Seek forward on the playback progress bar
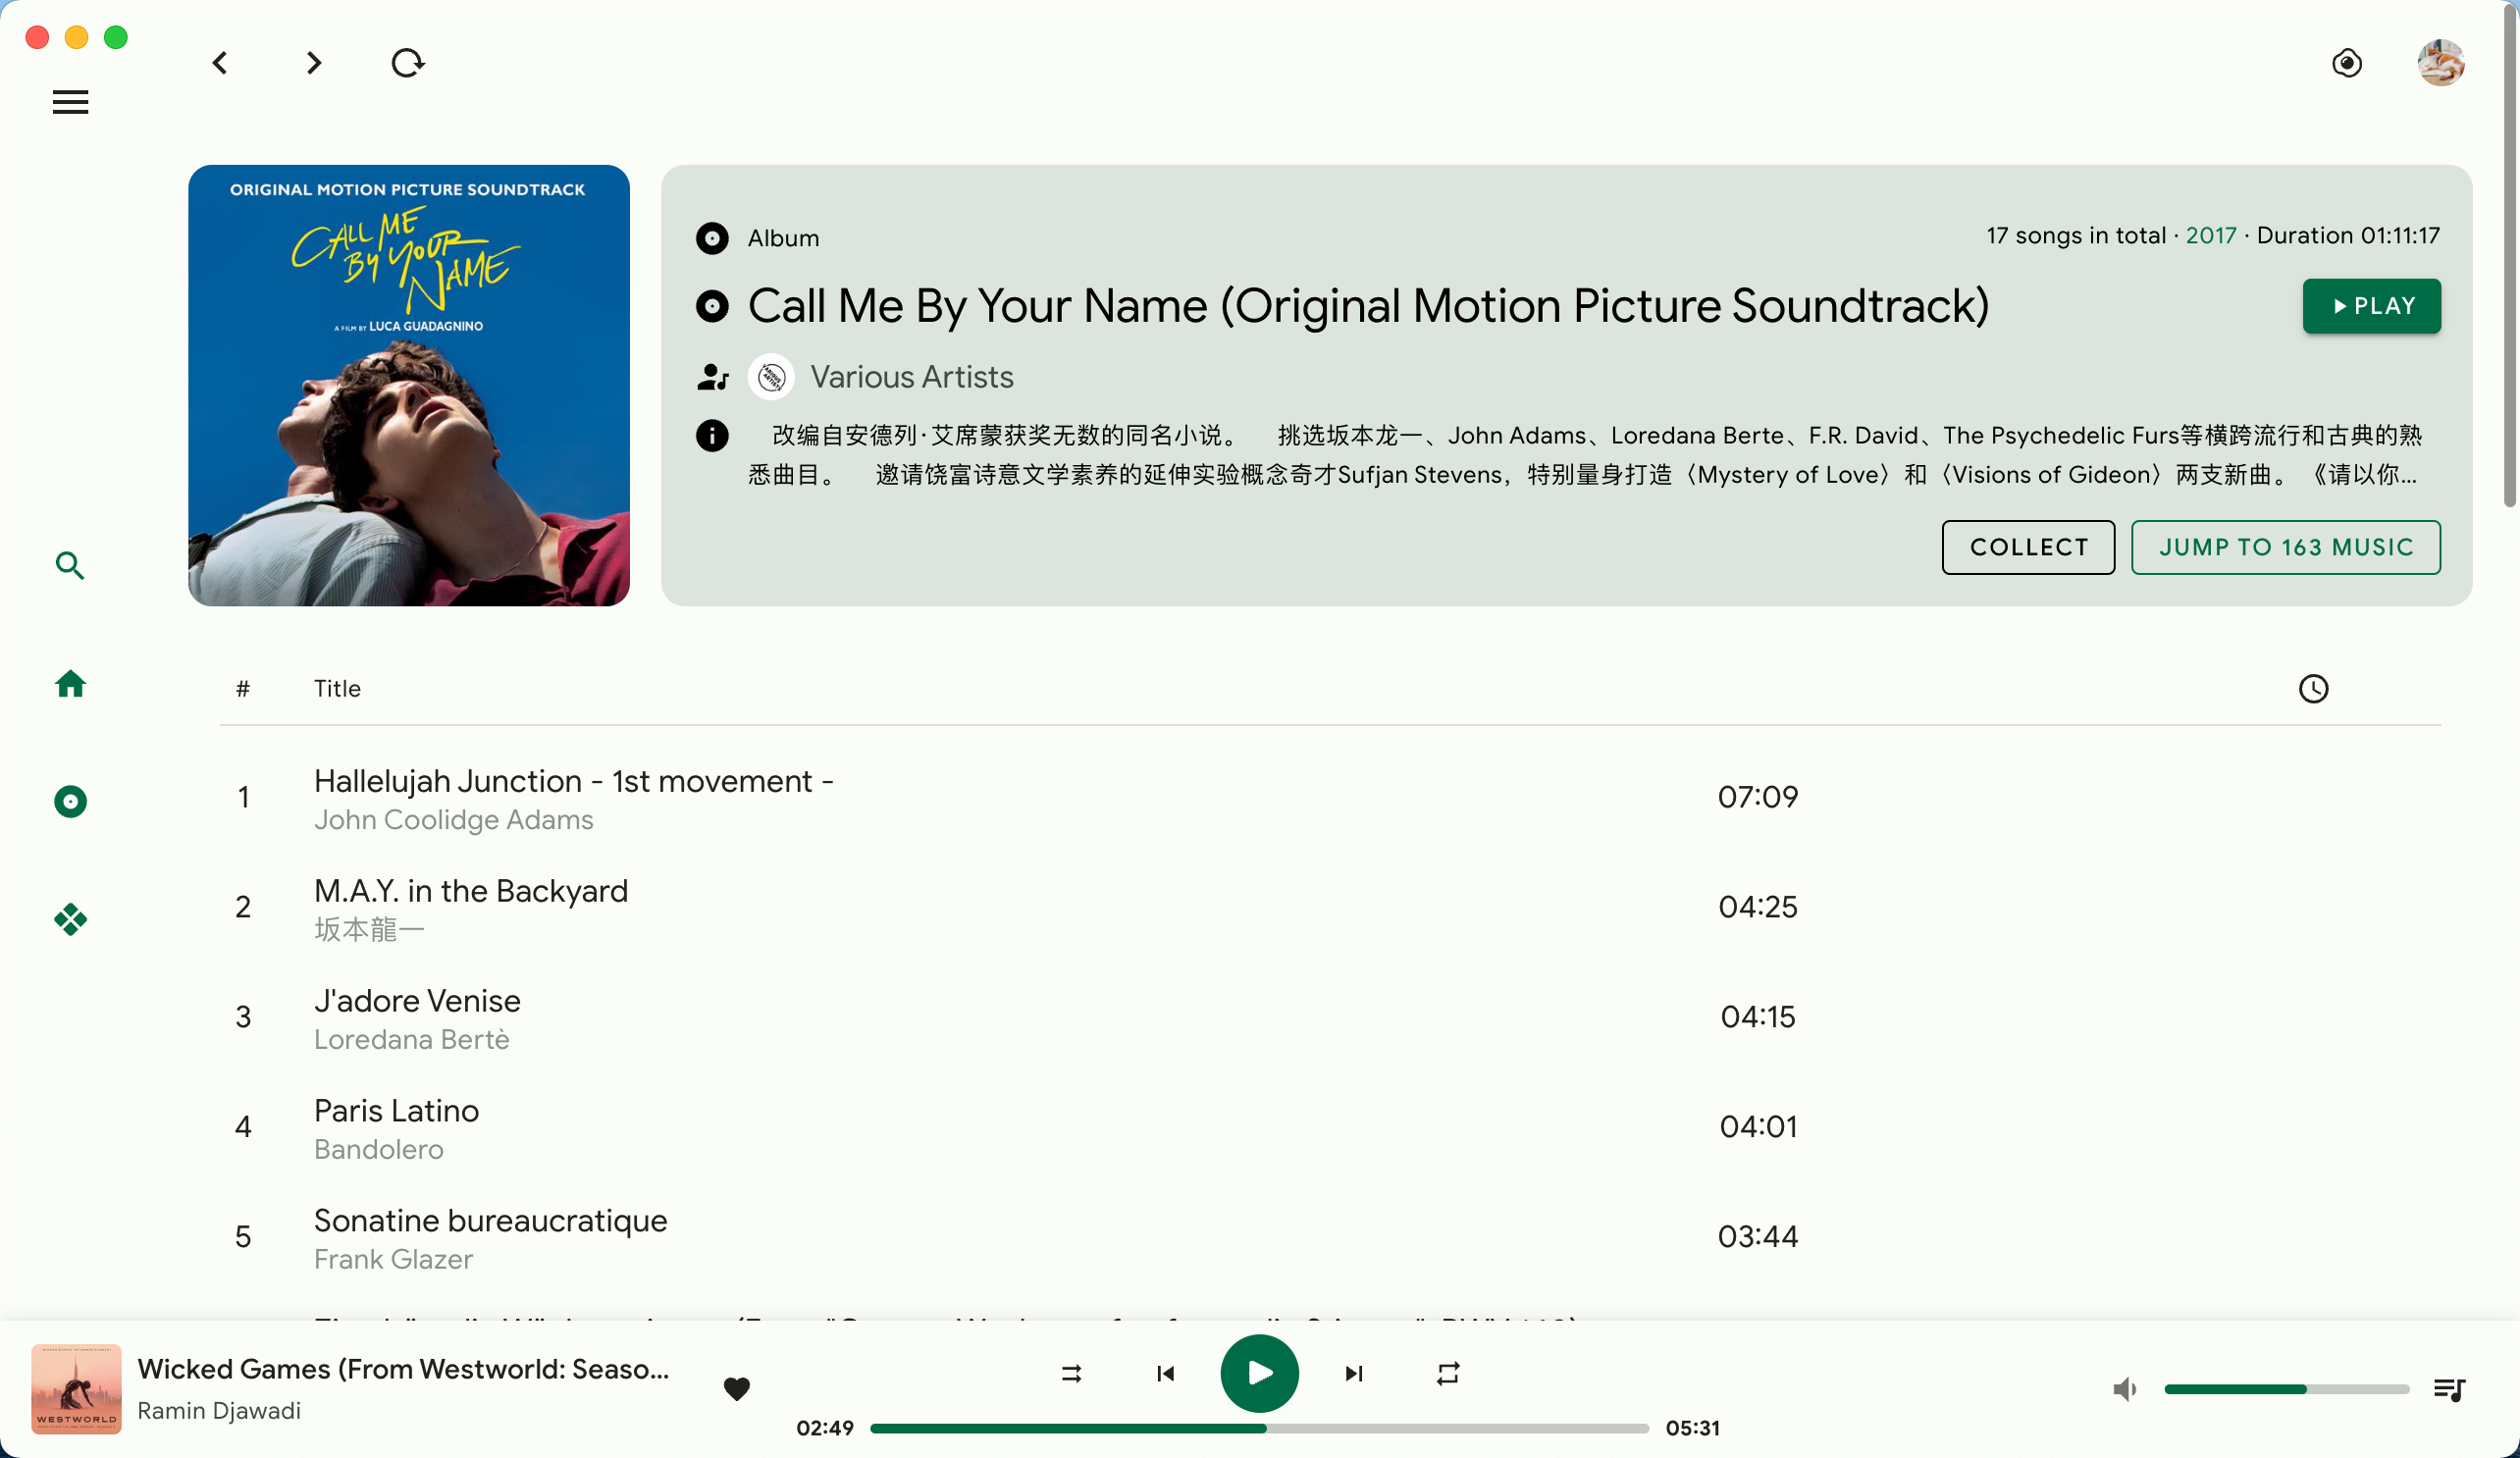The image size is (2520, 1458). (x=1450, y=1428)
